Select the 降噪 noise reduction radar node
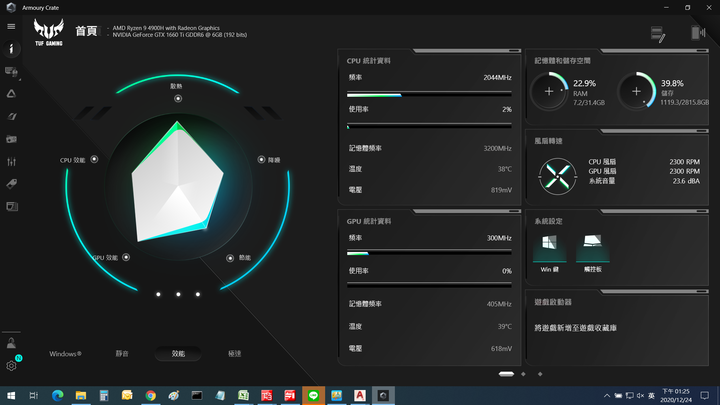 click(x=261, y=159)
